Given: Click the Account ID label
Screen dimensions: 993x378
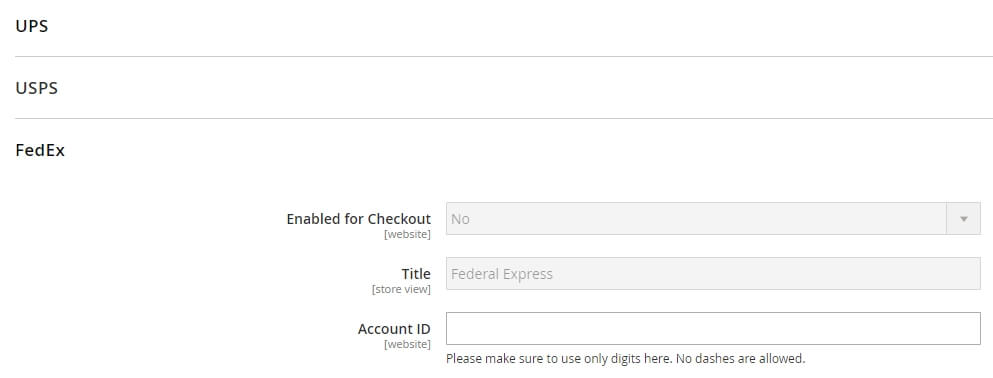Looking at the screenshot, I should tap(394, 329).
